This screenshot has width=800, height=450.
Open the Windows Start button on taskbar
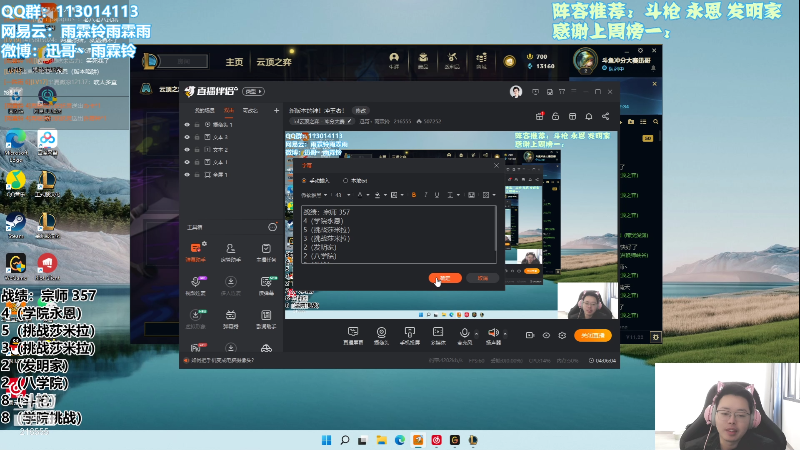tap(327, 440)
